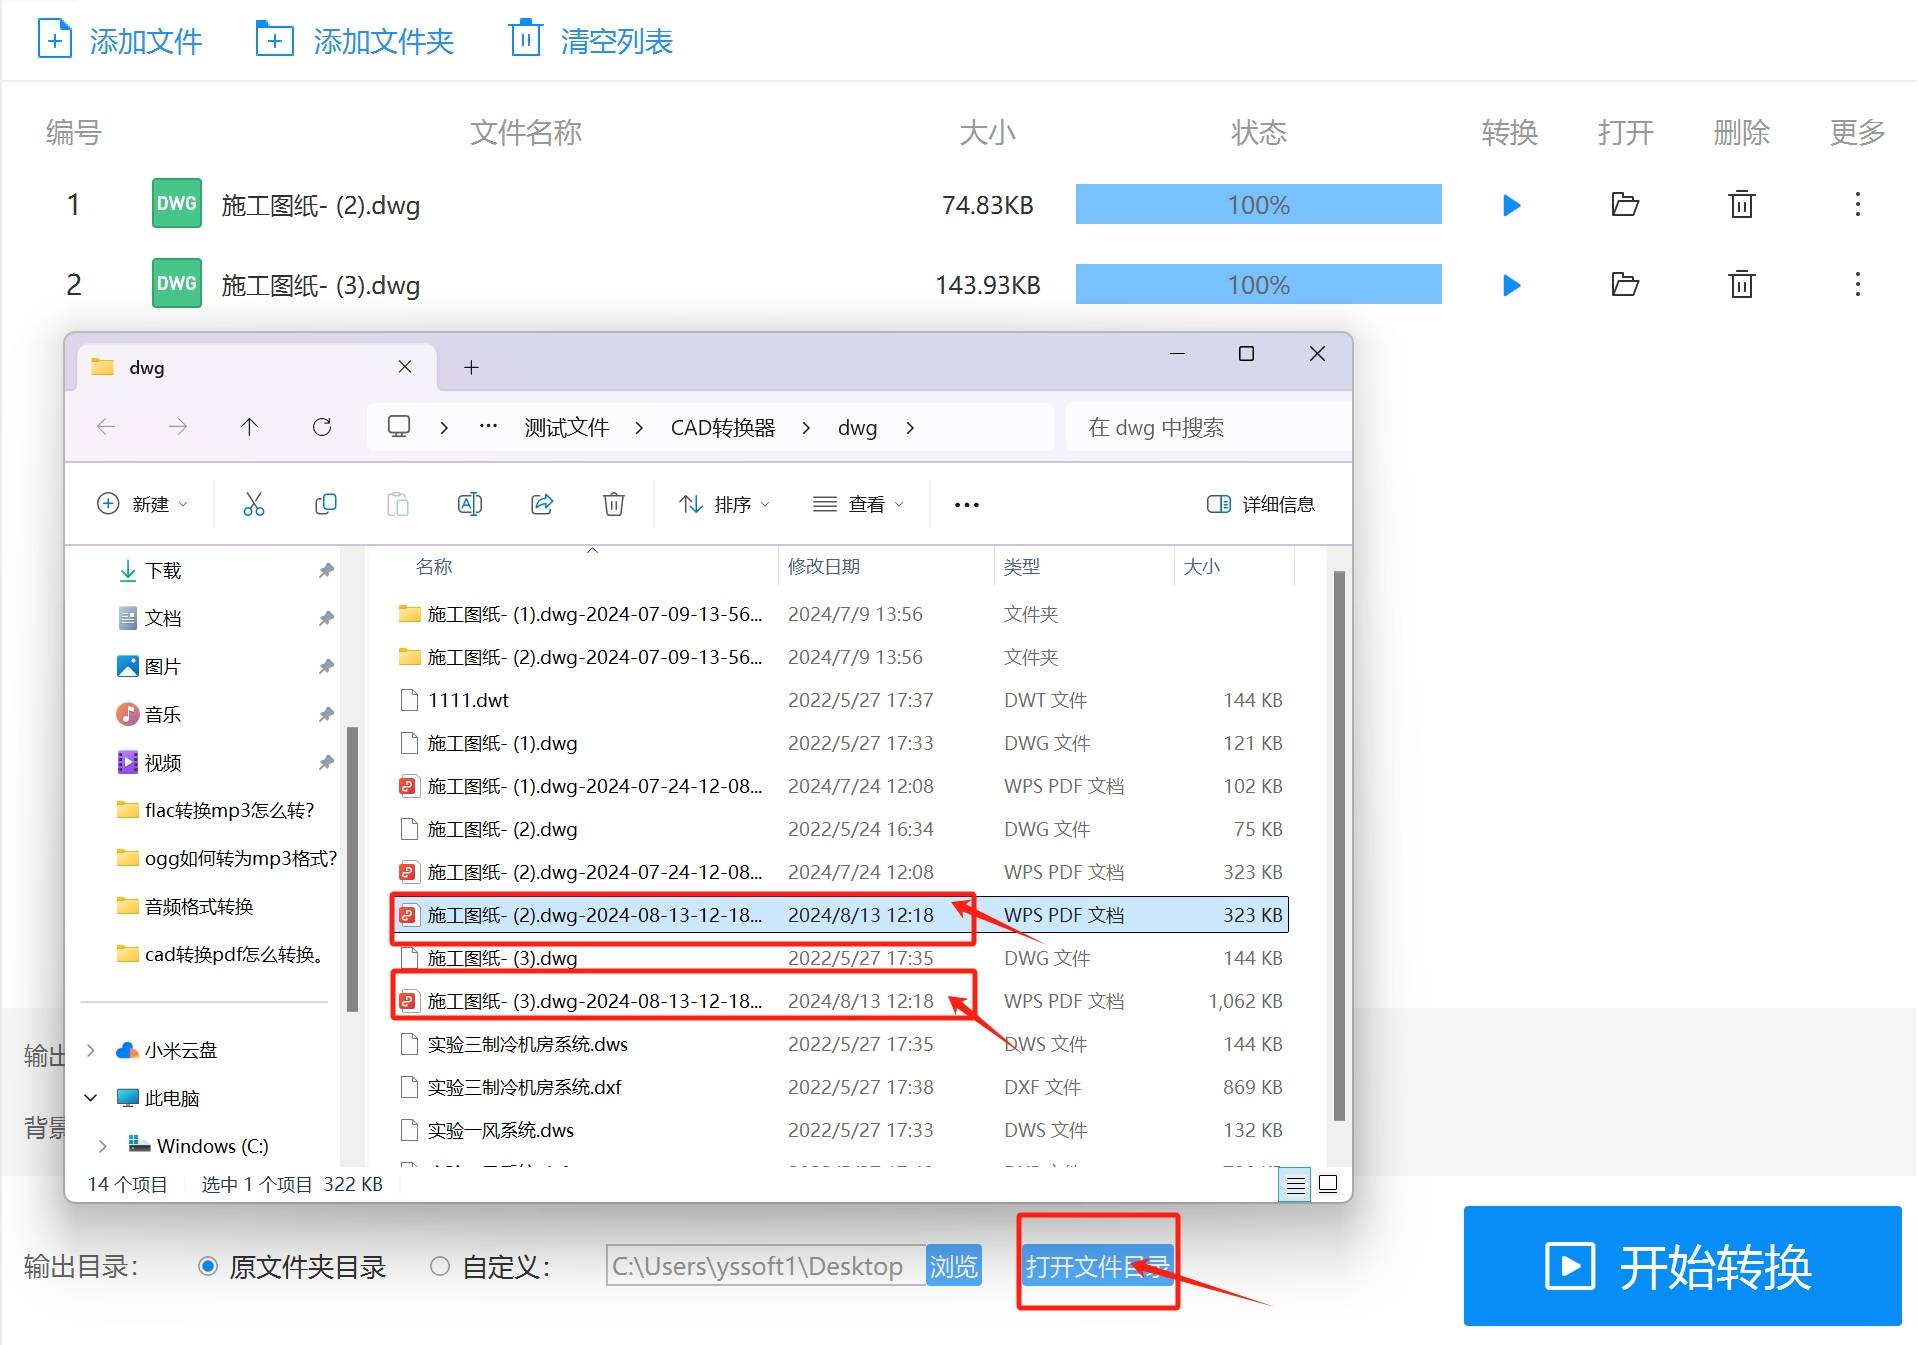Click the output path field C:\Users\yssoft1\Desktop
Viewport: 1918px width, 1345px height.
(x=765, y=1266)
